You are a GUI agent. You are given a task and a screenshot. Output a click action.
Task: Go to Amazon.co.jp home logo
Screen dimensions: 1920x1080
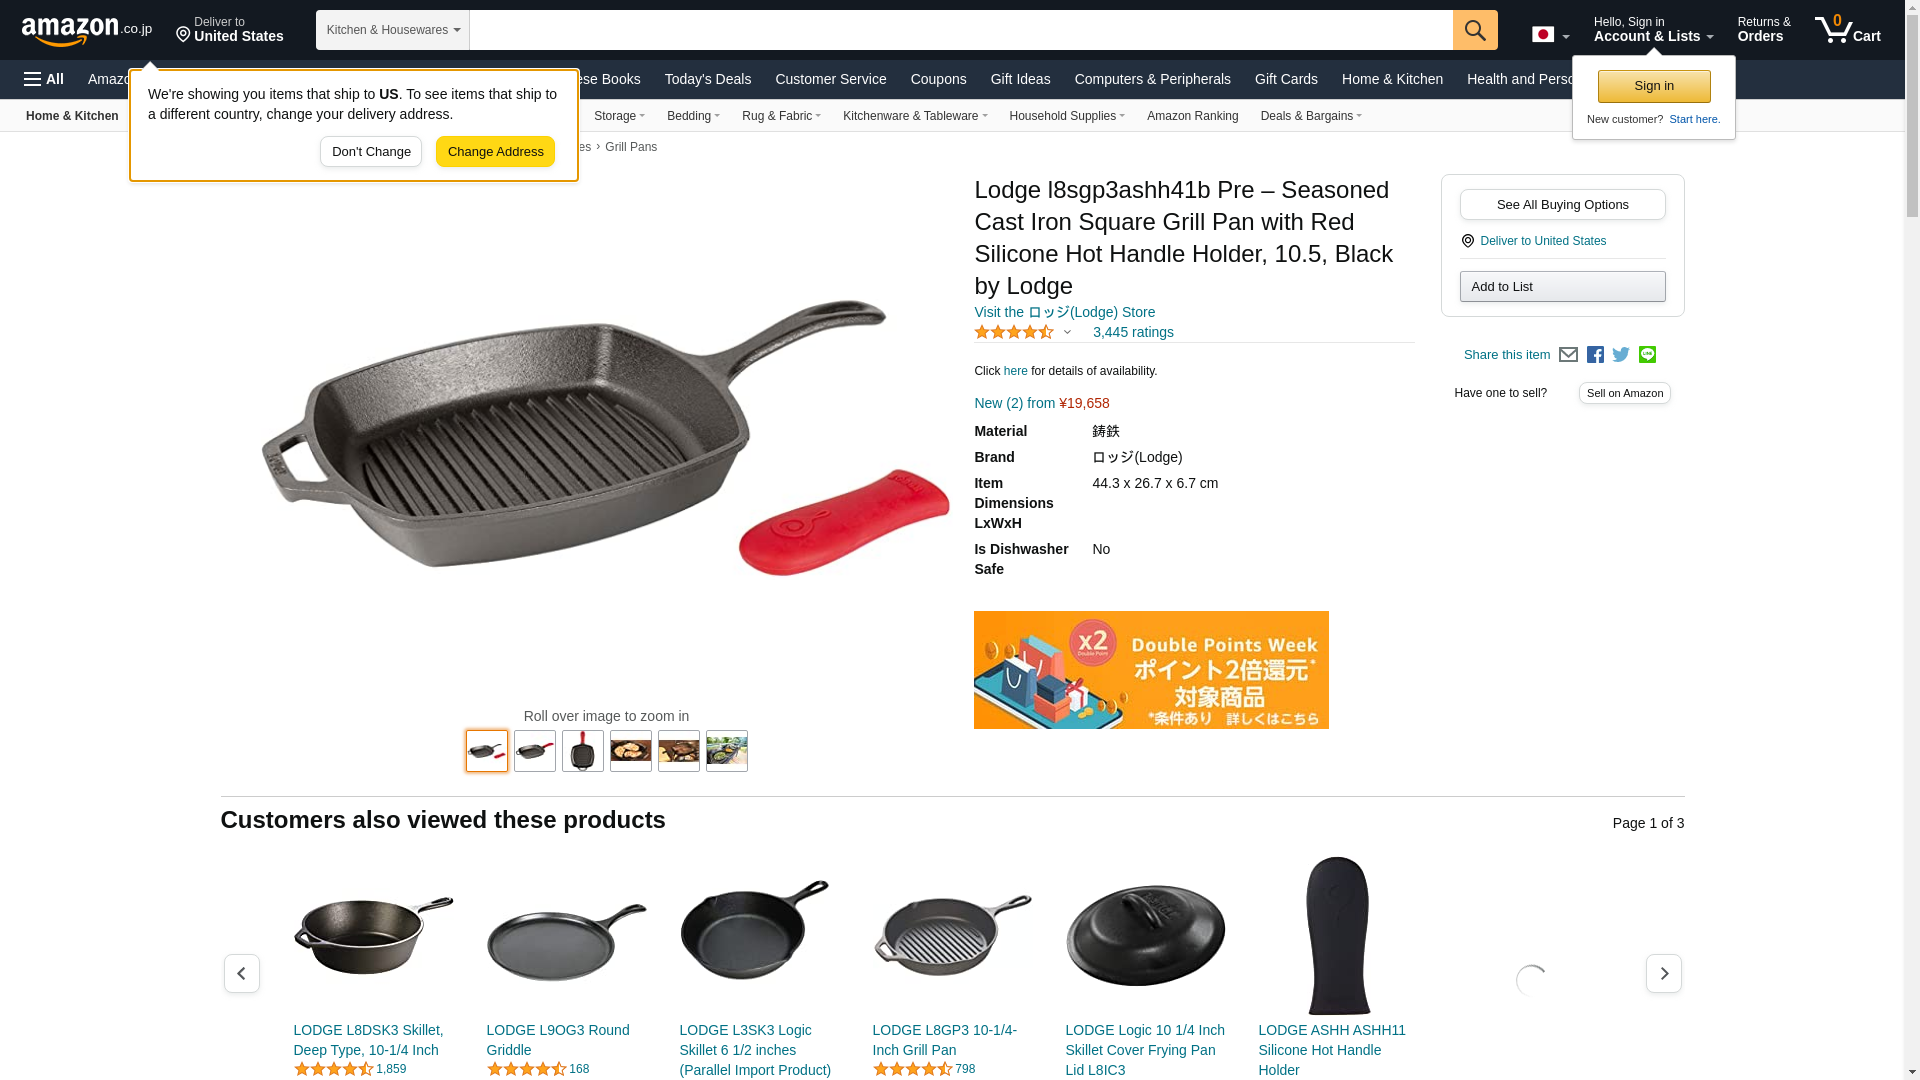pos(87,30)
